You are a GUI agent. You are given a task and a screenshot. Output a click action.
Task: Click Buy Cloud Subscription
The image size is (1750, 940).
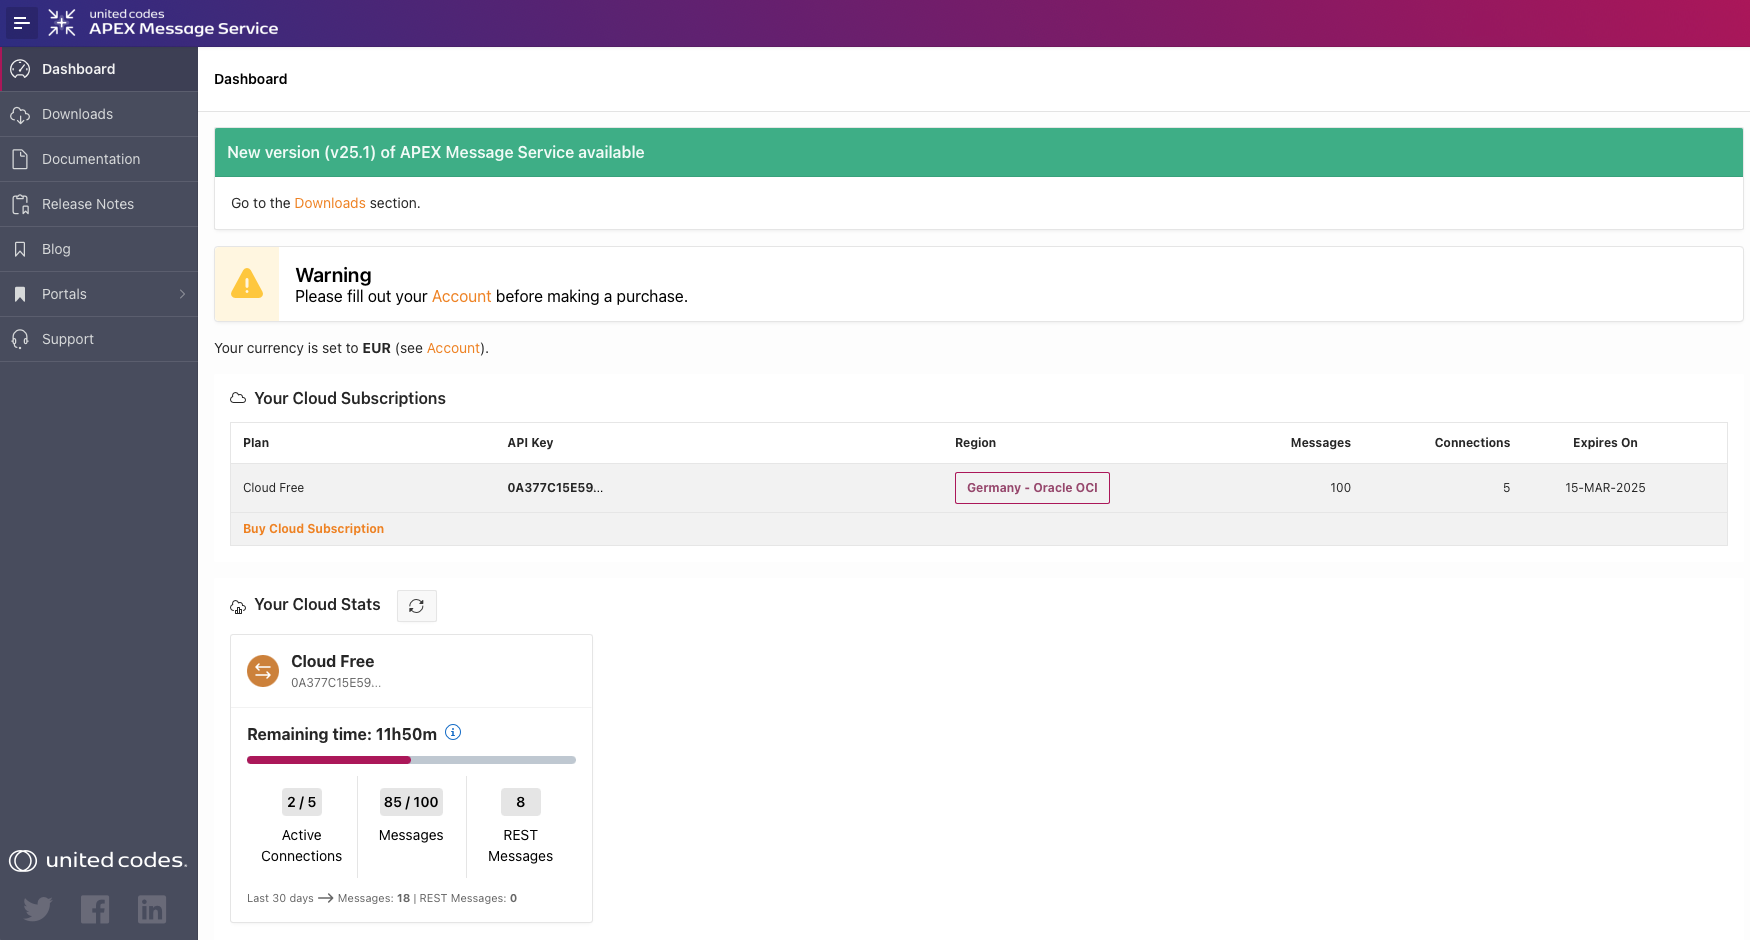pyautogui.click(x=313, y=529)
